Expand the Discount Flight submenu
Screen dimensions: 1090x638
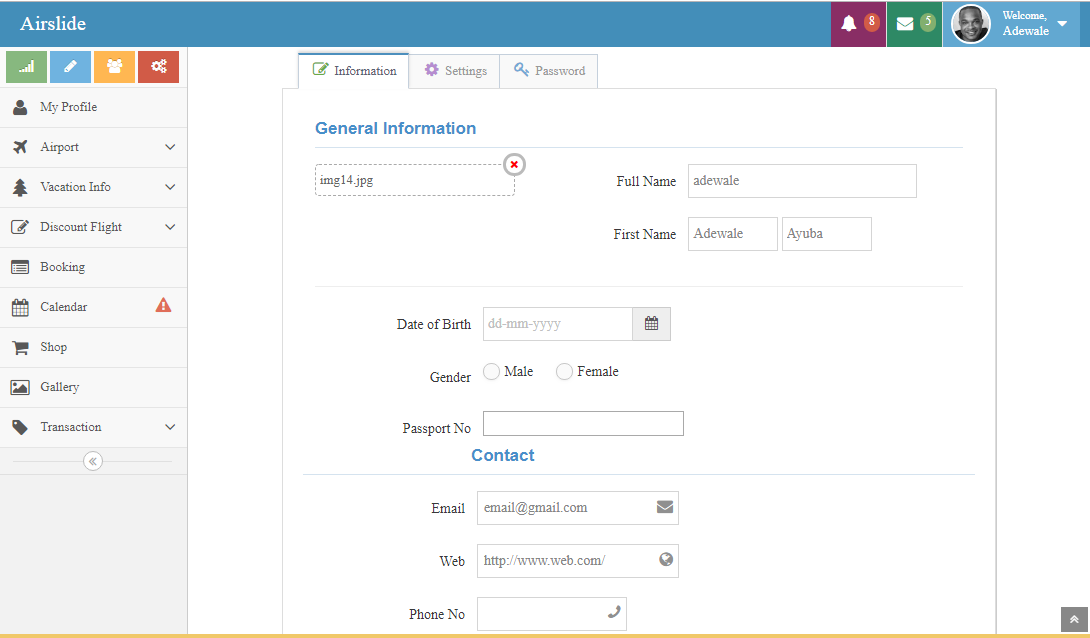[94, 227]
